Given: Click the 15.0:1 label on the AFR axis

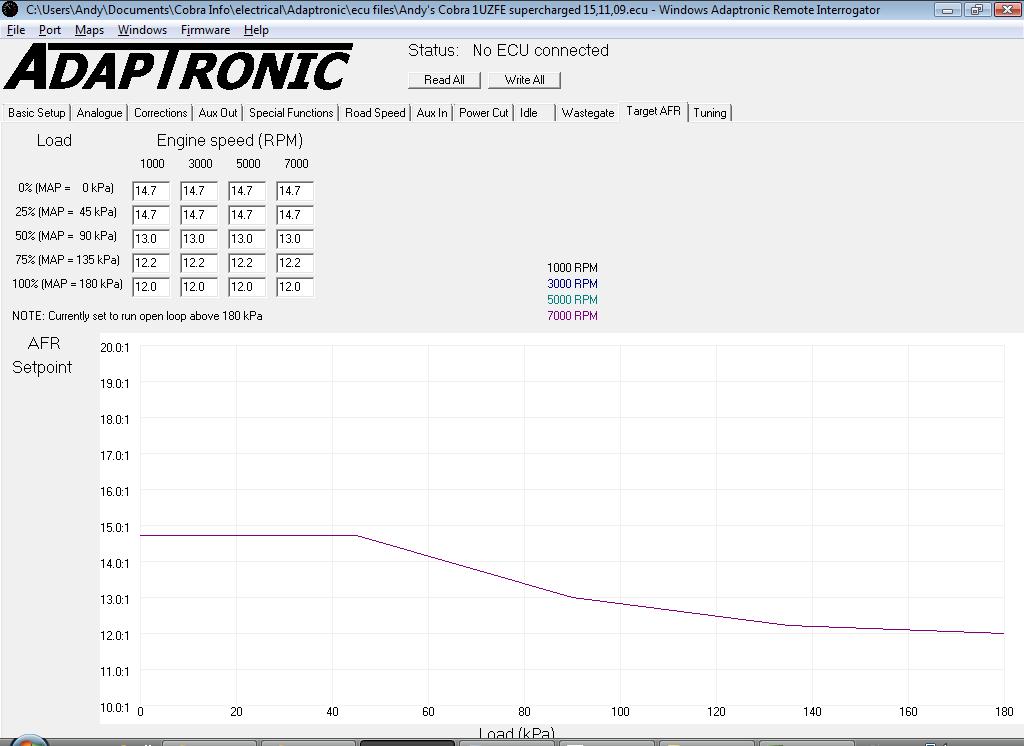Looking at the screenshot, I should pyautogui.click(x=115, y=527).
